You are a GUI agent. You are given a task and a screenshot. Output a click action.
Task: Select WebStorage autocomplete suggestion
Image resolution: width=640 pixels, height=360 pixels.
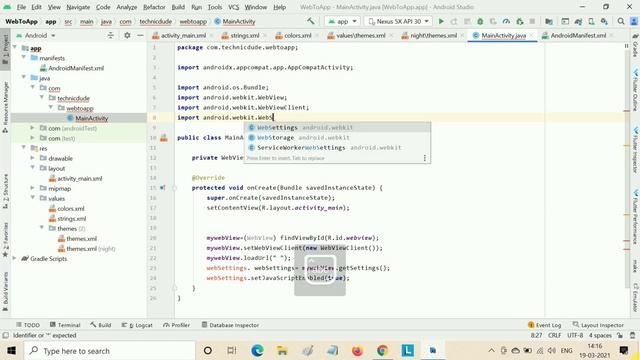337,138
